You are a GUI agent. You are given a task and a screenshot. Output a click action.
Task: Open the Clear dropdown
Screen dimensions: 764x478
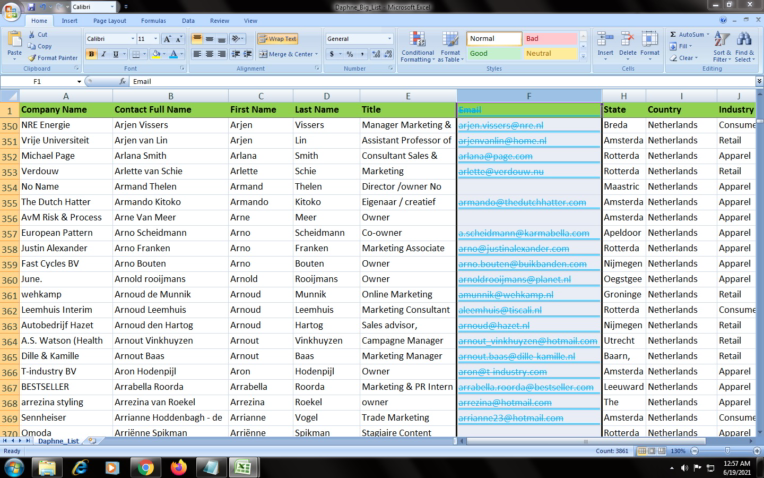tap(684, 58)
